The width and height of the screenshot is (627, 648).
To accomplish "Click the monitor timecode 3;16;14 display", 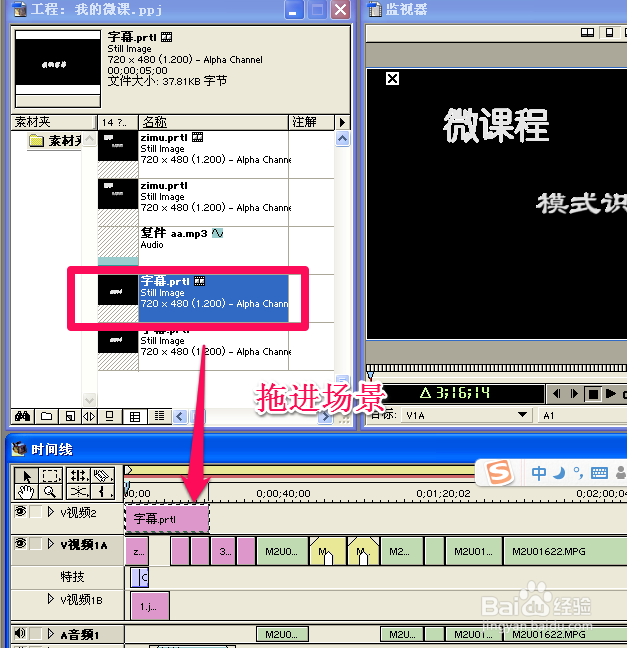I will (455, 393).
